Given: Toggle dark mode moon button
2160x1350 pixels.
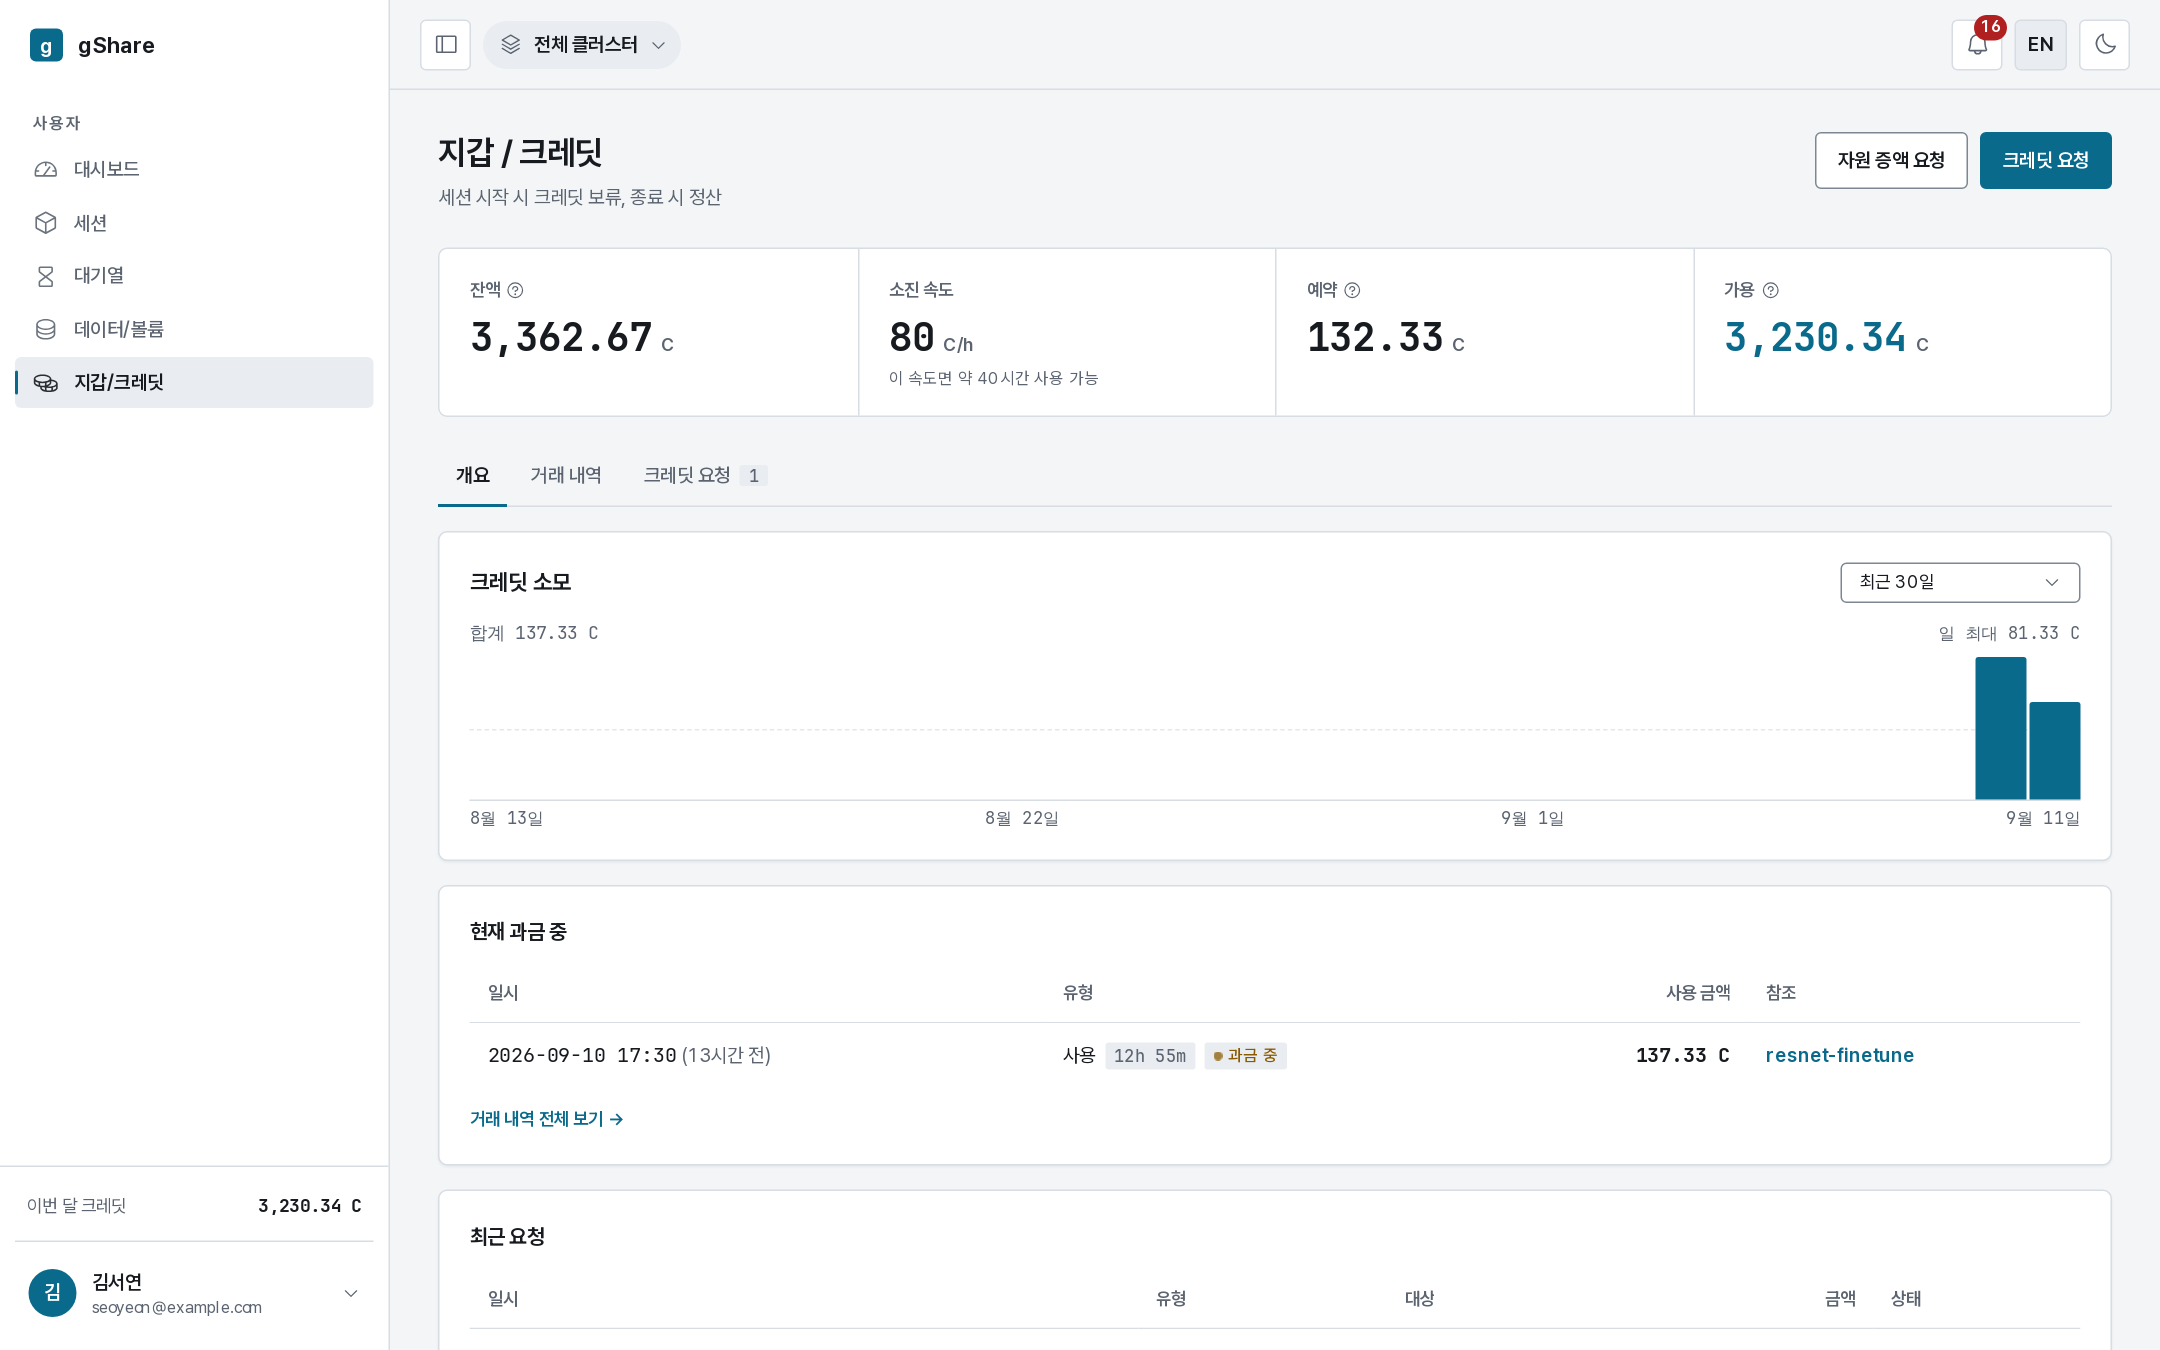Looking at the screenshot, I should click(2104, 45).
